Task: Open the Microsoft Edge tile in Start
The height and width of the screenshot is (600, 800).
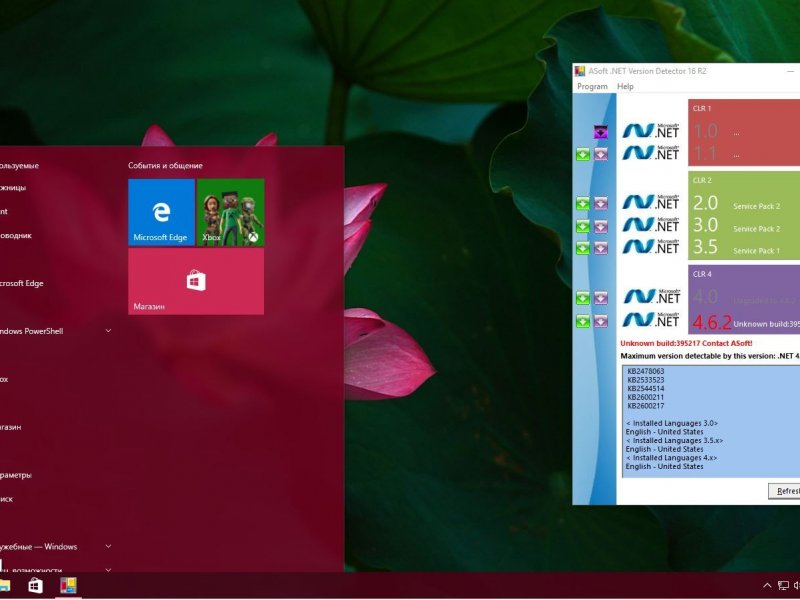Action: coord(161,212)
